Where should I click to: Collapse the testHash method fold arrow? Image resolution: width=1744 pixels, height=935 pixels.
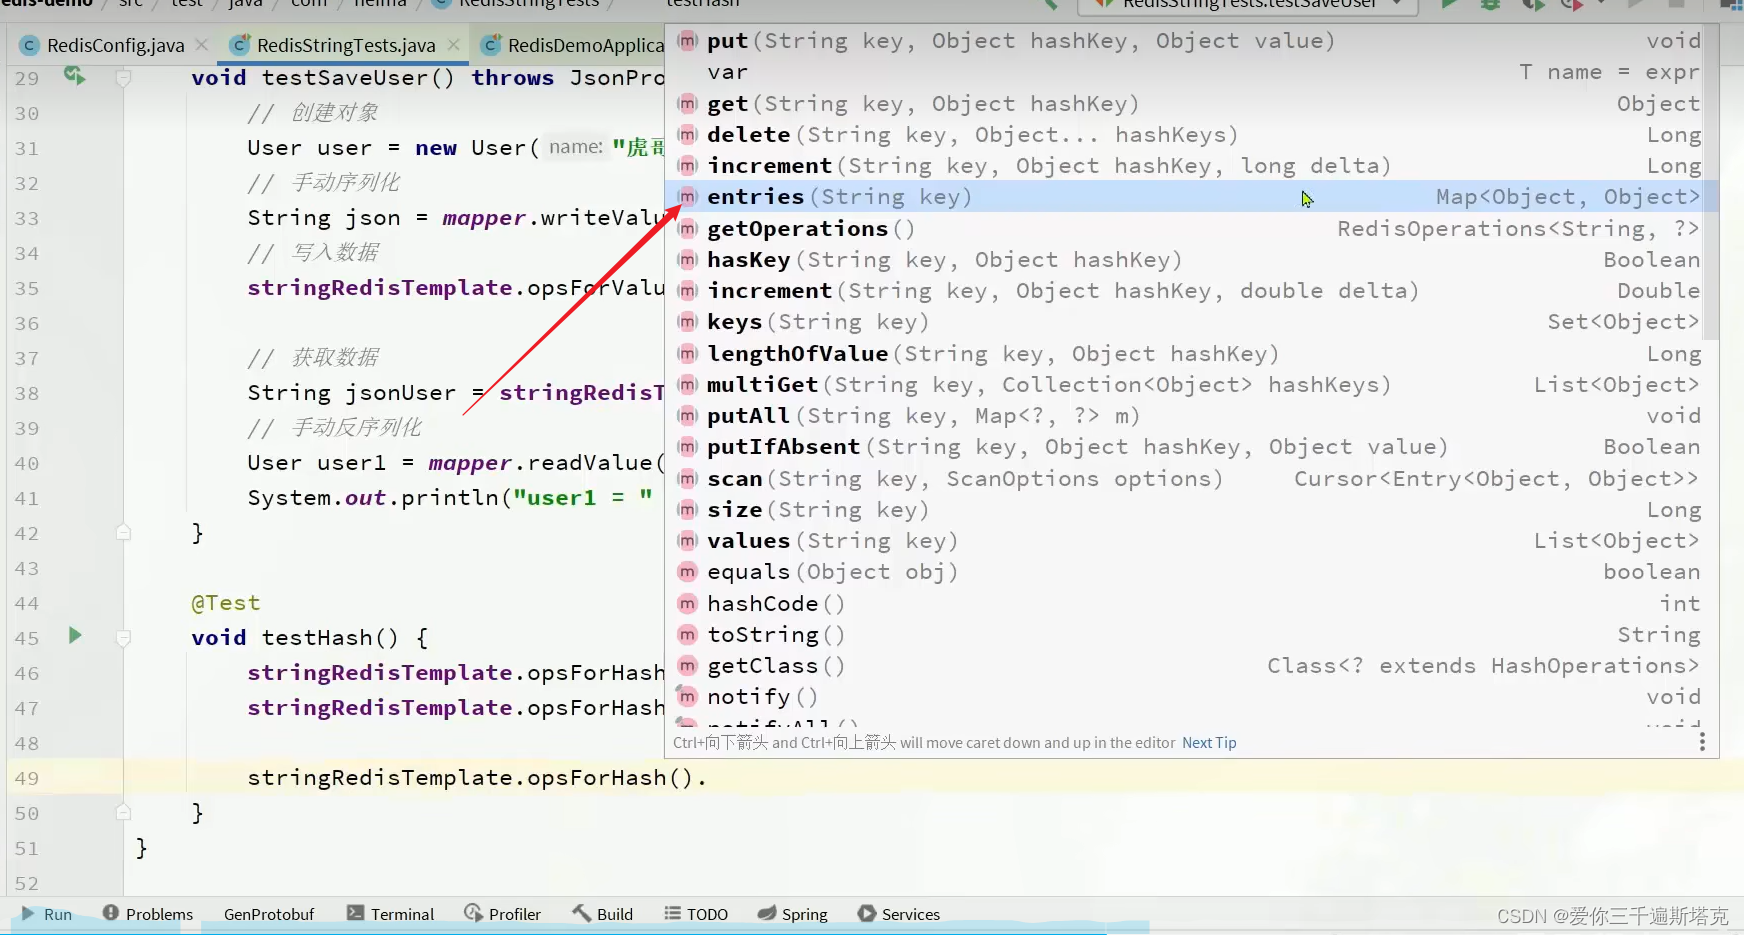124,637
